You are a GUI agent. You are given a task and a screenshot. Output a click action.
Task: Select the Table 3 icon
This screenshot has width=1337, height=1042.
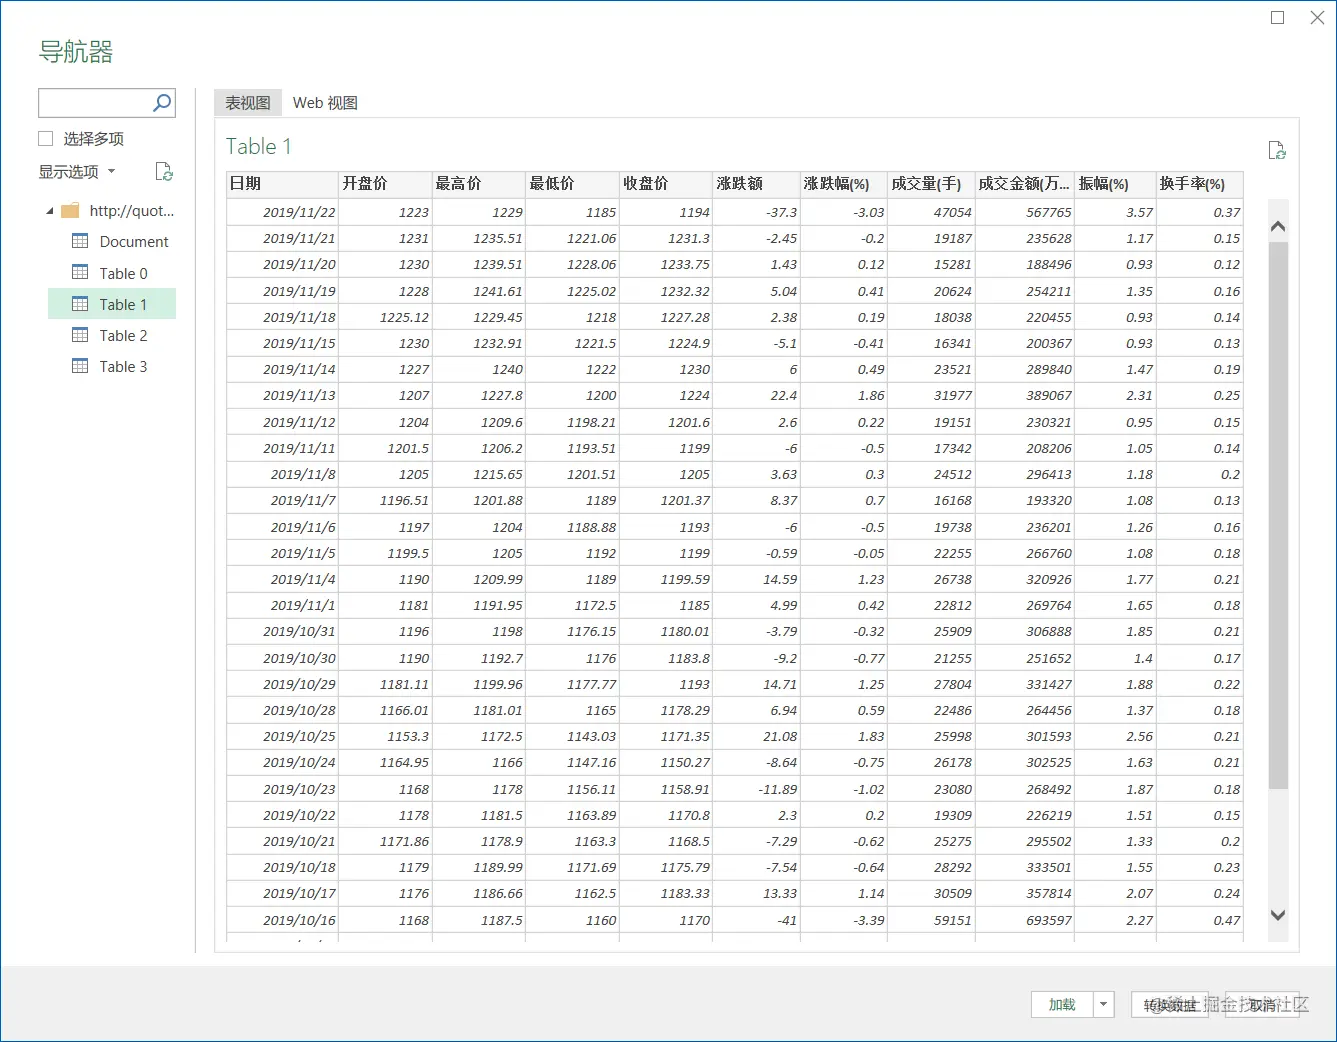pyautogui.click(x=80, y=366)
